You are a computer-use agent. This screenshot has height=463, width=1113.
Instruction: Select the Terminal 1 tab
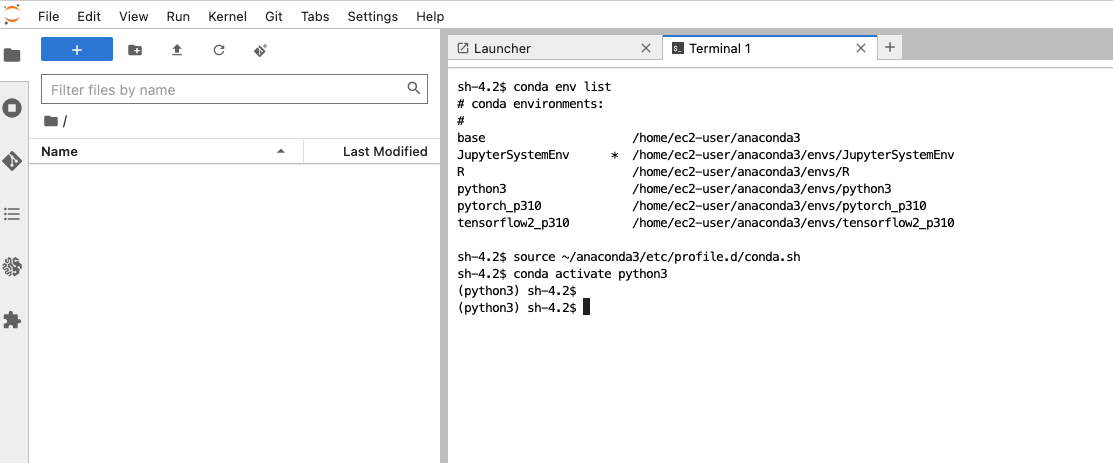pyautogui.click(x=769, y=48)
